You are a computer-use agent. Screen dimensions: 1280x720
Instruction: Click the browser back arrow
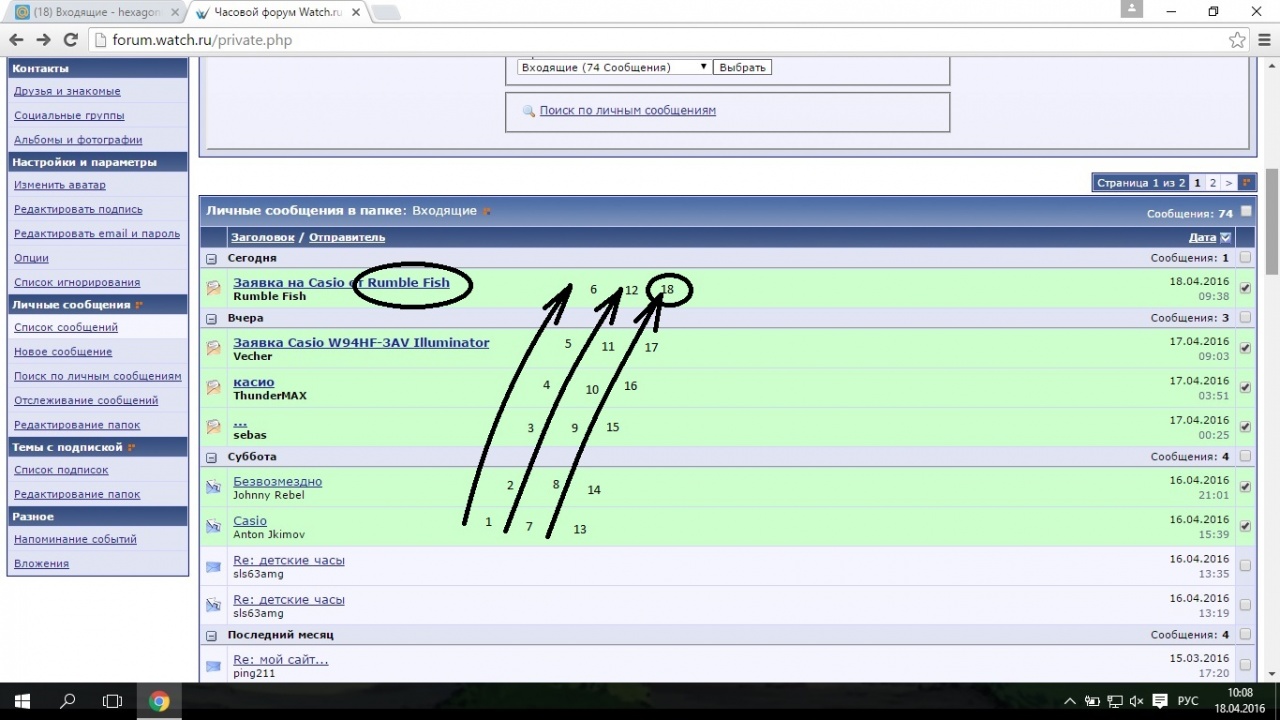16,40
